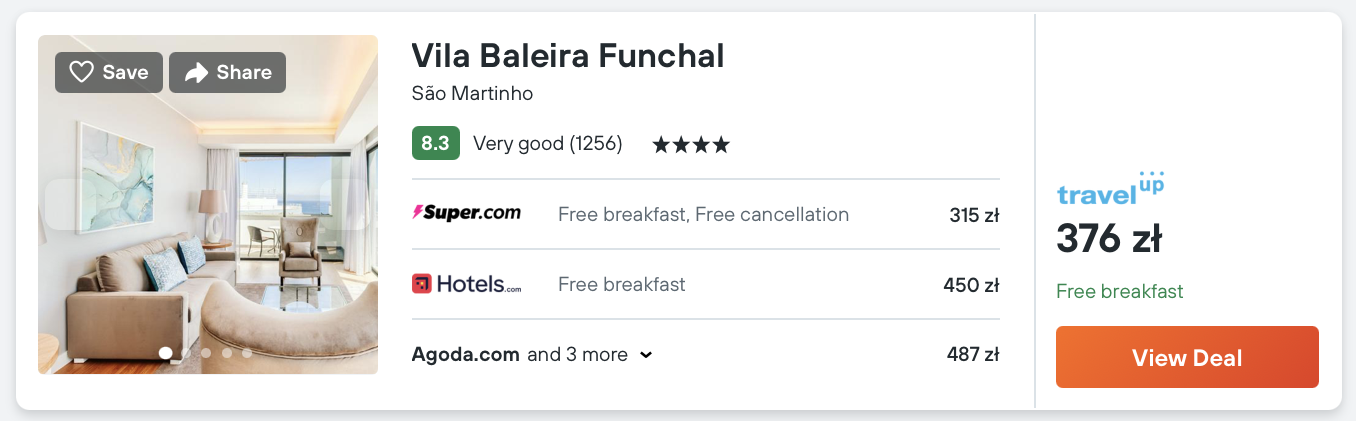
Task: Click the Share arrow icon
Action: click(197, 72)
